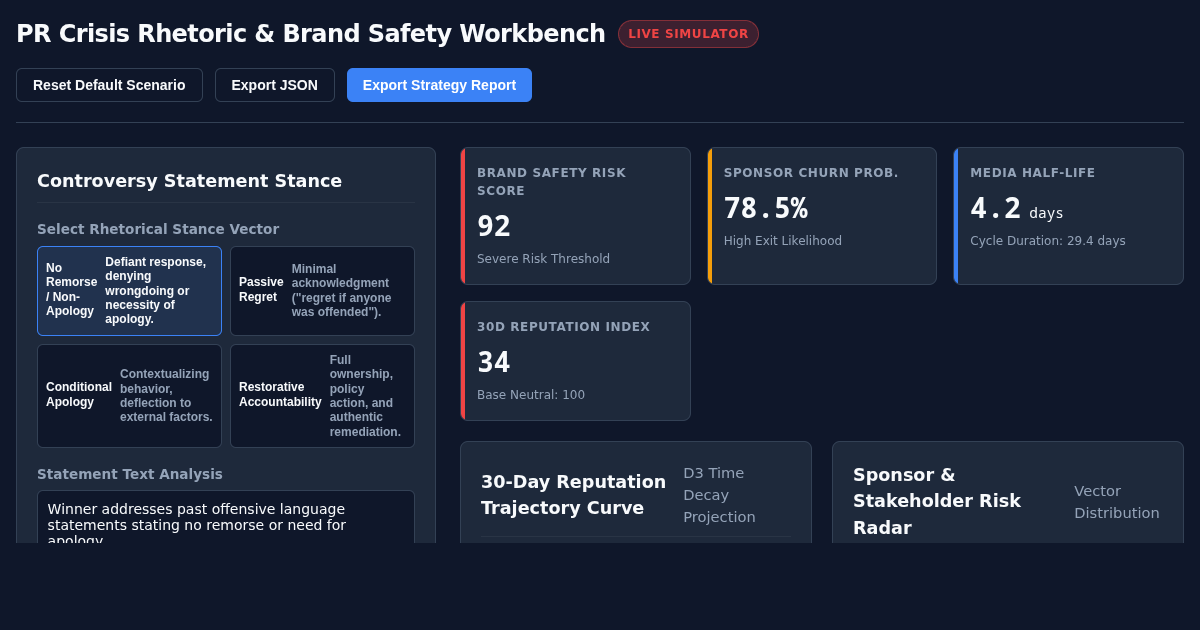Click the 92 risk score value

494,227
